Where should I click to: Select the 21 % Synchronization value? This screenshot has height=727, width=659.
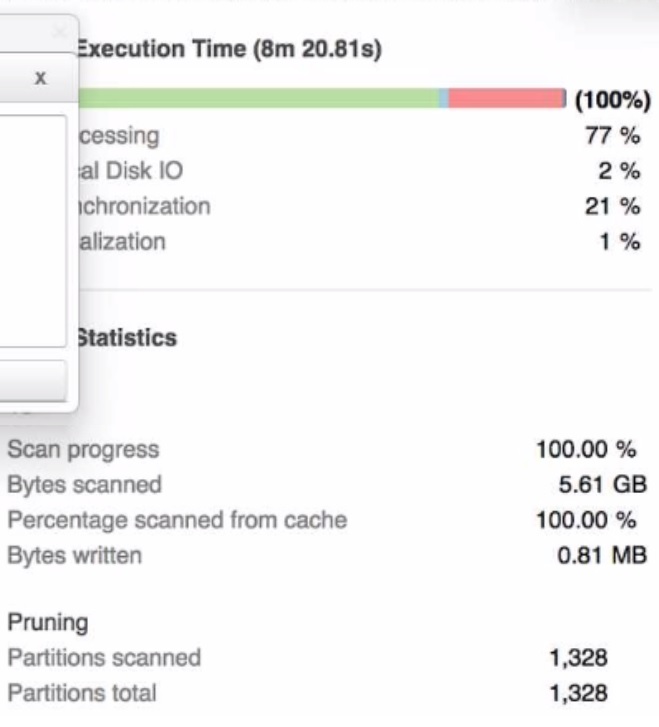(x=612, y=206)
